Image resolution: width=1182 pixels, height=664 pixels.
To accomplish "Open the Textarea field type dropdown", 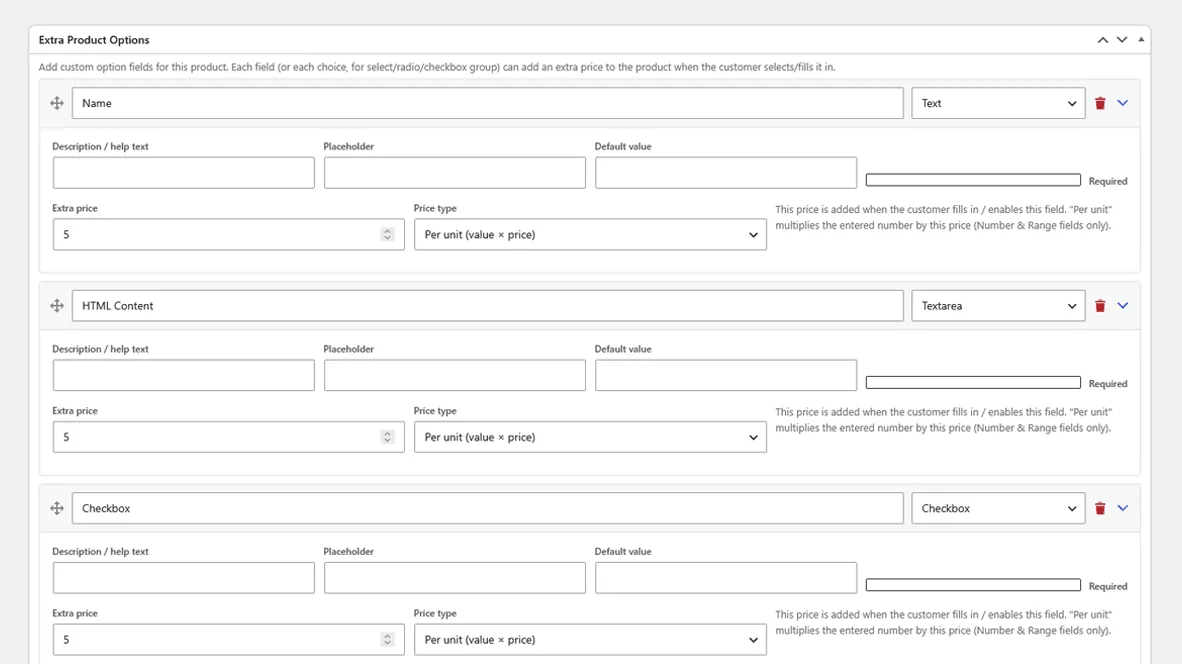I will pos(998,306).
